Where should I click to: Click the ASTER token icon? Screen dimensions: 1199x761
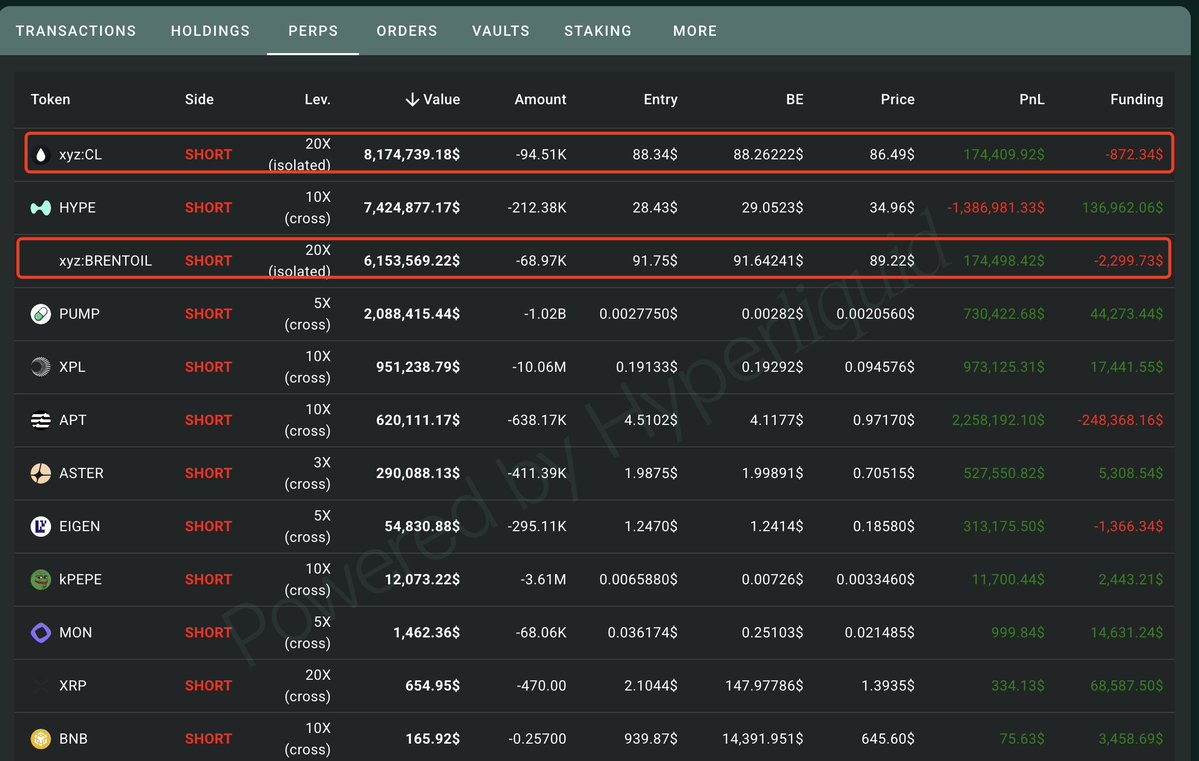(x=41, y=473)
